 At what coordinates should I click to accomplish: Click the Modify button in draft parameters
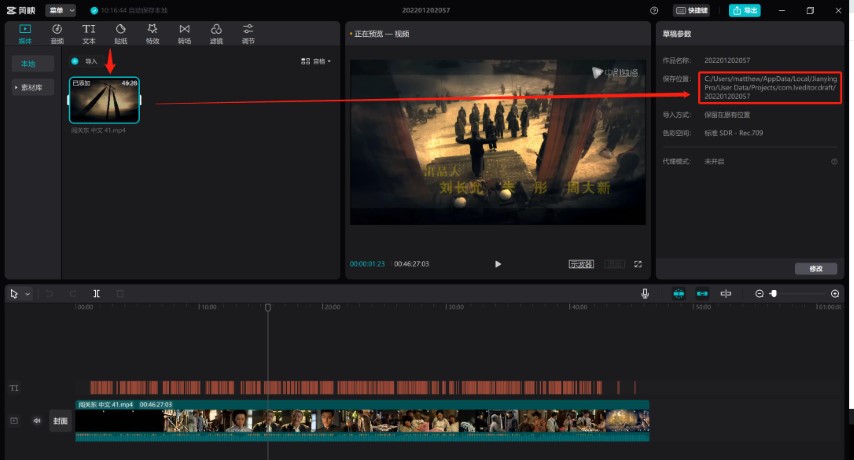point(816,269)
